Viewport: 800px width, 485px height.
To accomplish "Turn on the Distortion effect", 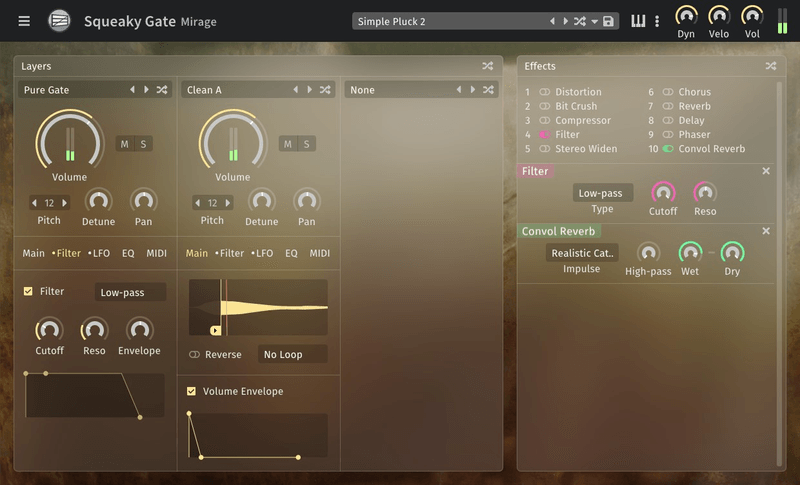I will [544, 92].
